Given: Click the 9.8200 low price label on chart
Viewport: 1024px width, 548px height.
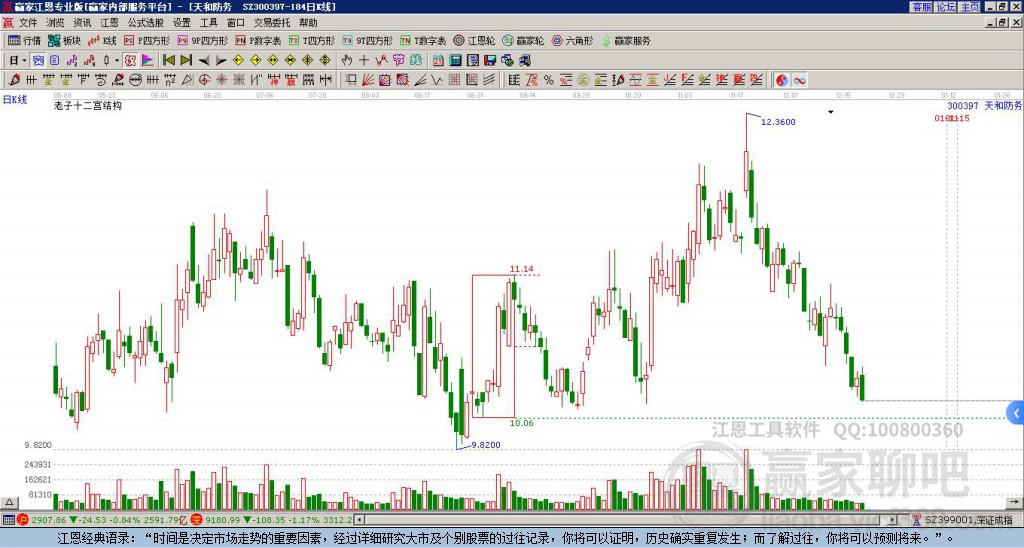Looking at the screenshot, I should tap(486, 445).
